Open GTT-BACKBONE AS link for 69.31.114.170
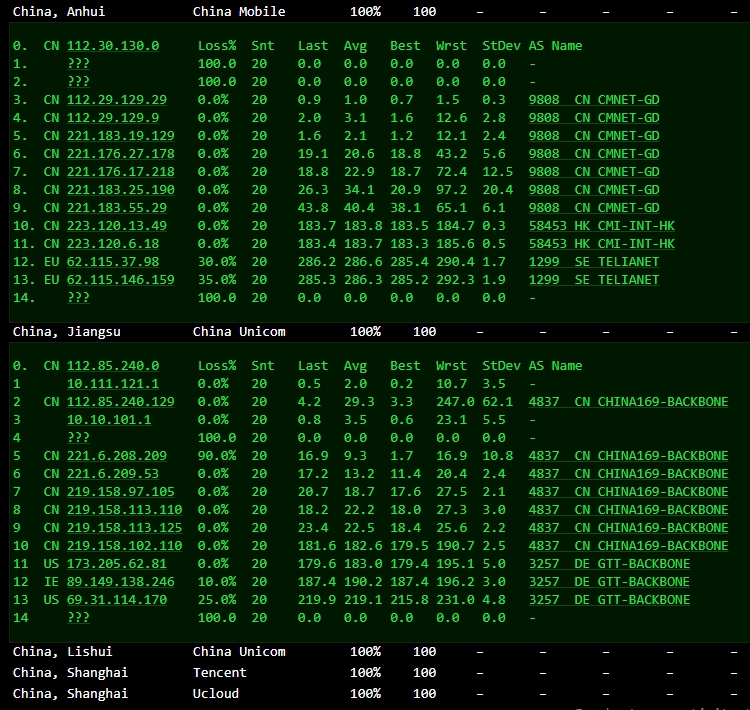The width and height of the screenshot is (750, 710). [x=609, y=600]
